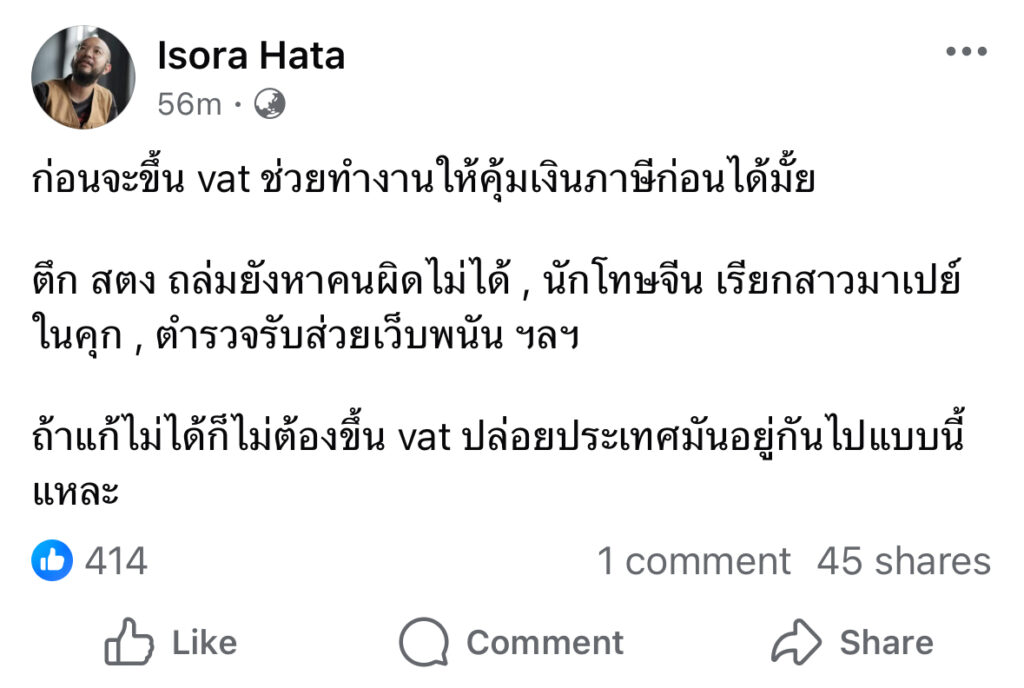Click the speech bubble comment icon
The image size is (1024, 688).
coord(423,642)
